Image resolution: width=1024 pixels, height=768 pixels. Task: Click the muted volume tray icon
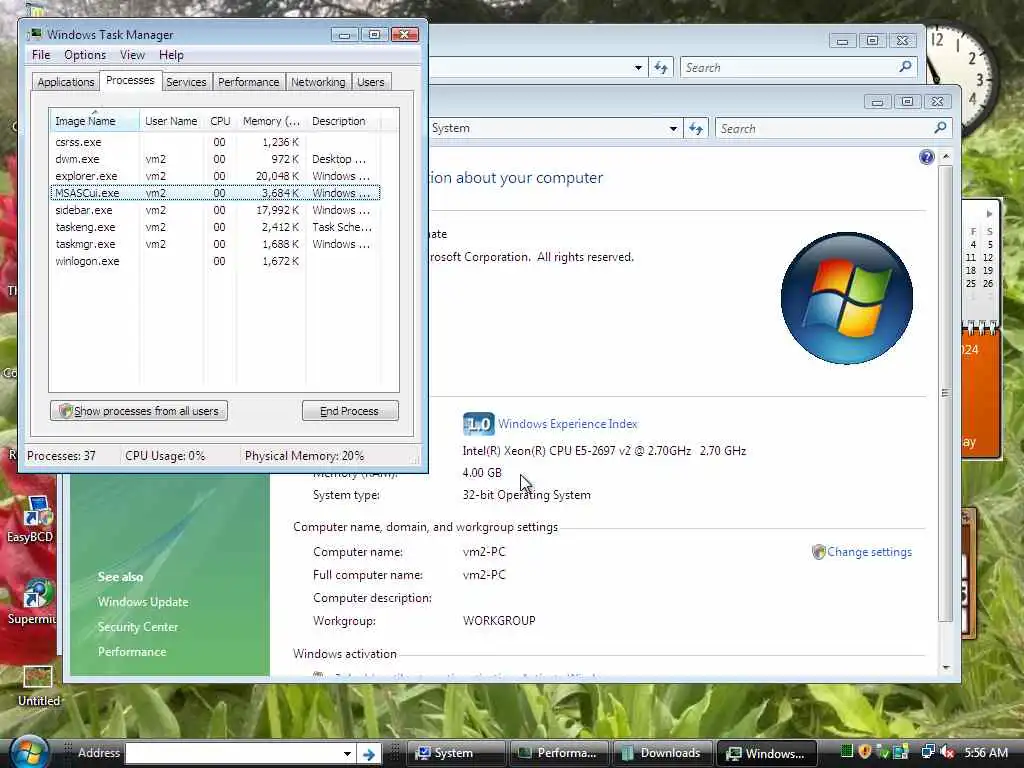coord(948,752)
